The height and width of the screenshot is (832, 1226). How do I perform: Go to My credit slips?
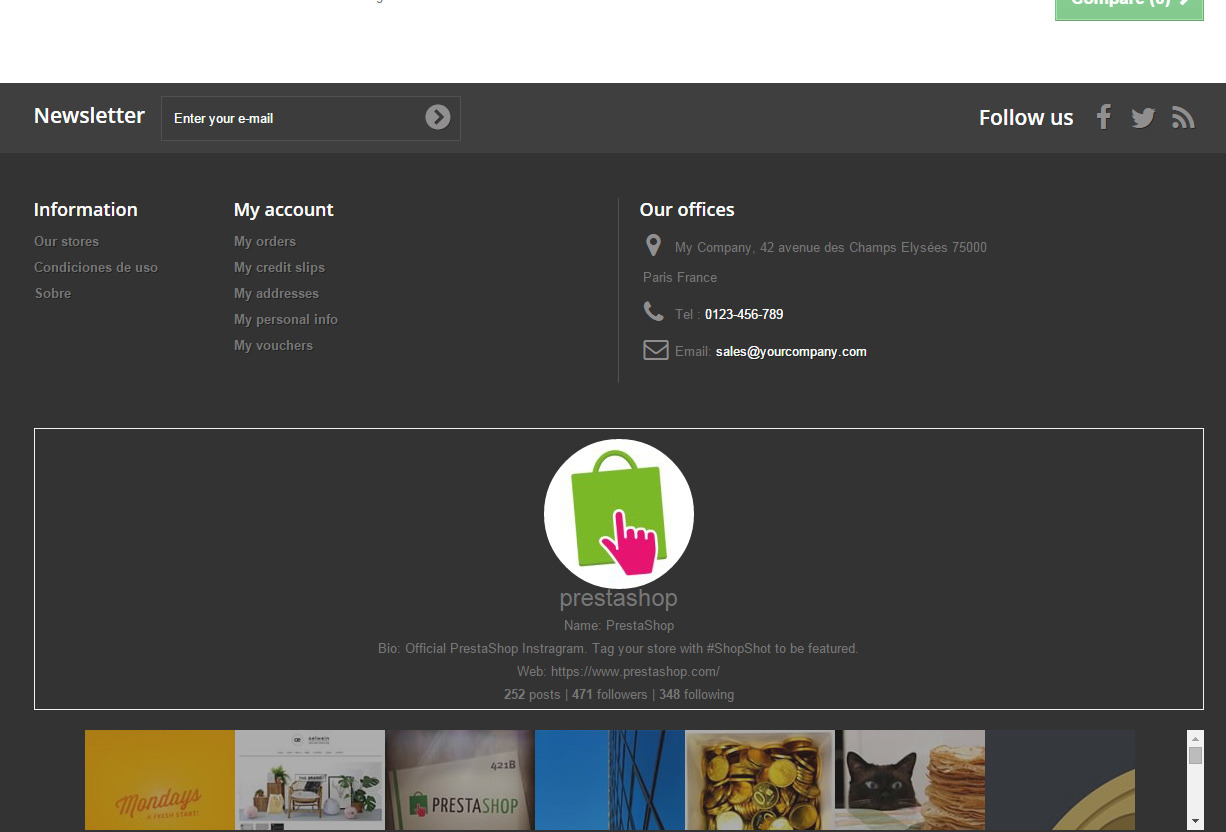(x=279, y=267)
